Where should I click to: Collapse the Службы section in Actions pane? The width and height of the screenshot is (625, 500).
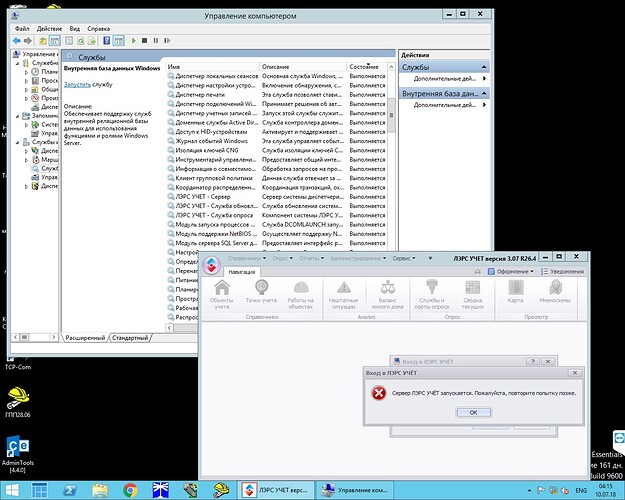484,67
